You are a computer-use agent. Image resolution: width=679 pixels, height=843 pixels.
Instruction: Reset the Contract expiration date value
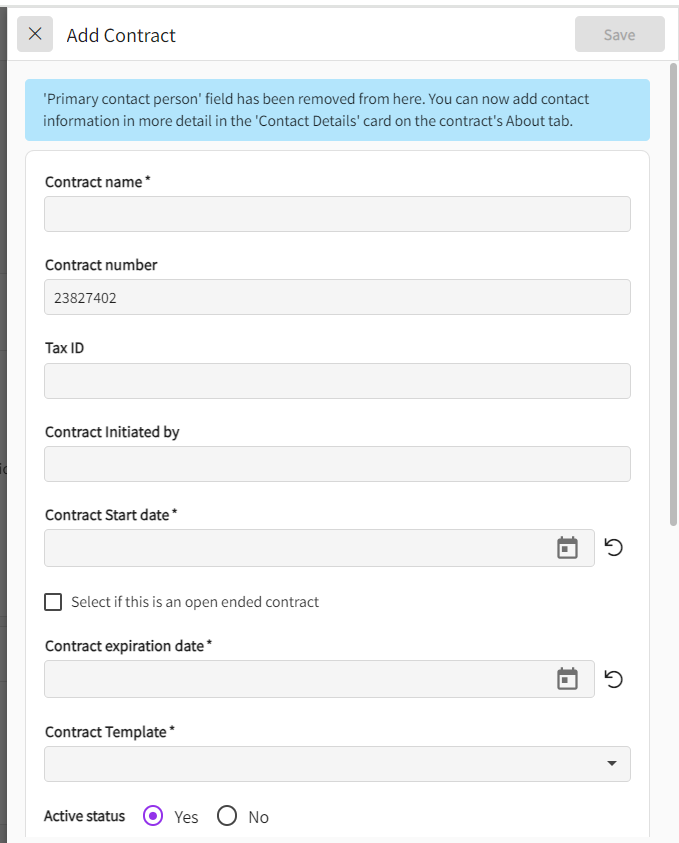click(x=614, y=679)
